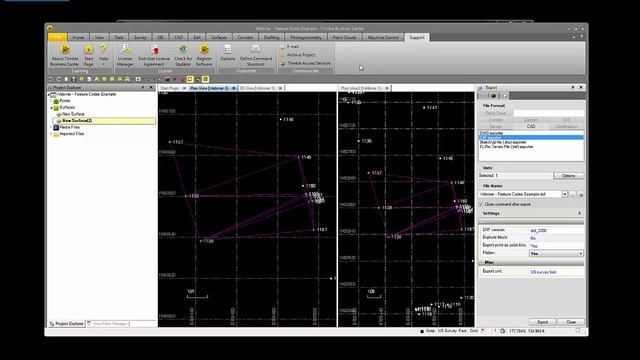Close the Plan View2 document tab

pos(387,88)
